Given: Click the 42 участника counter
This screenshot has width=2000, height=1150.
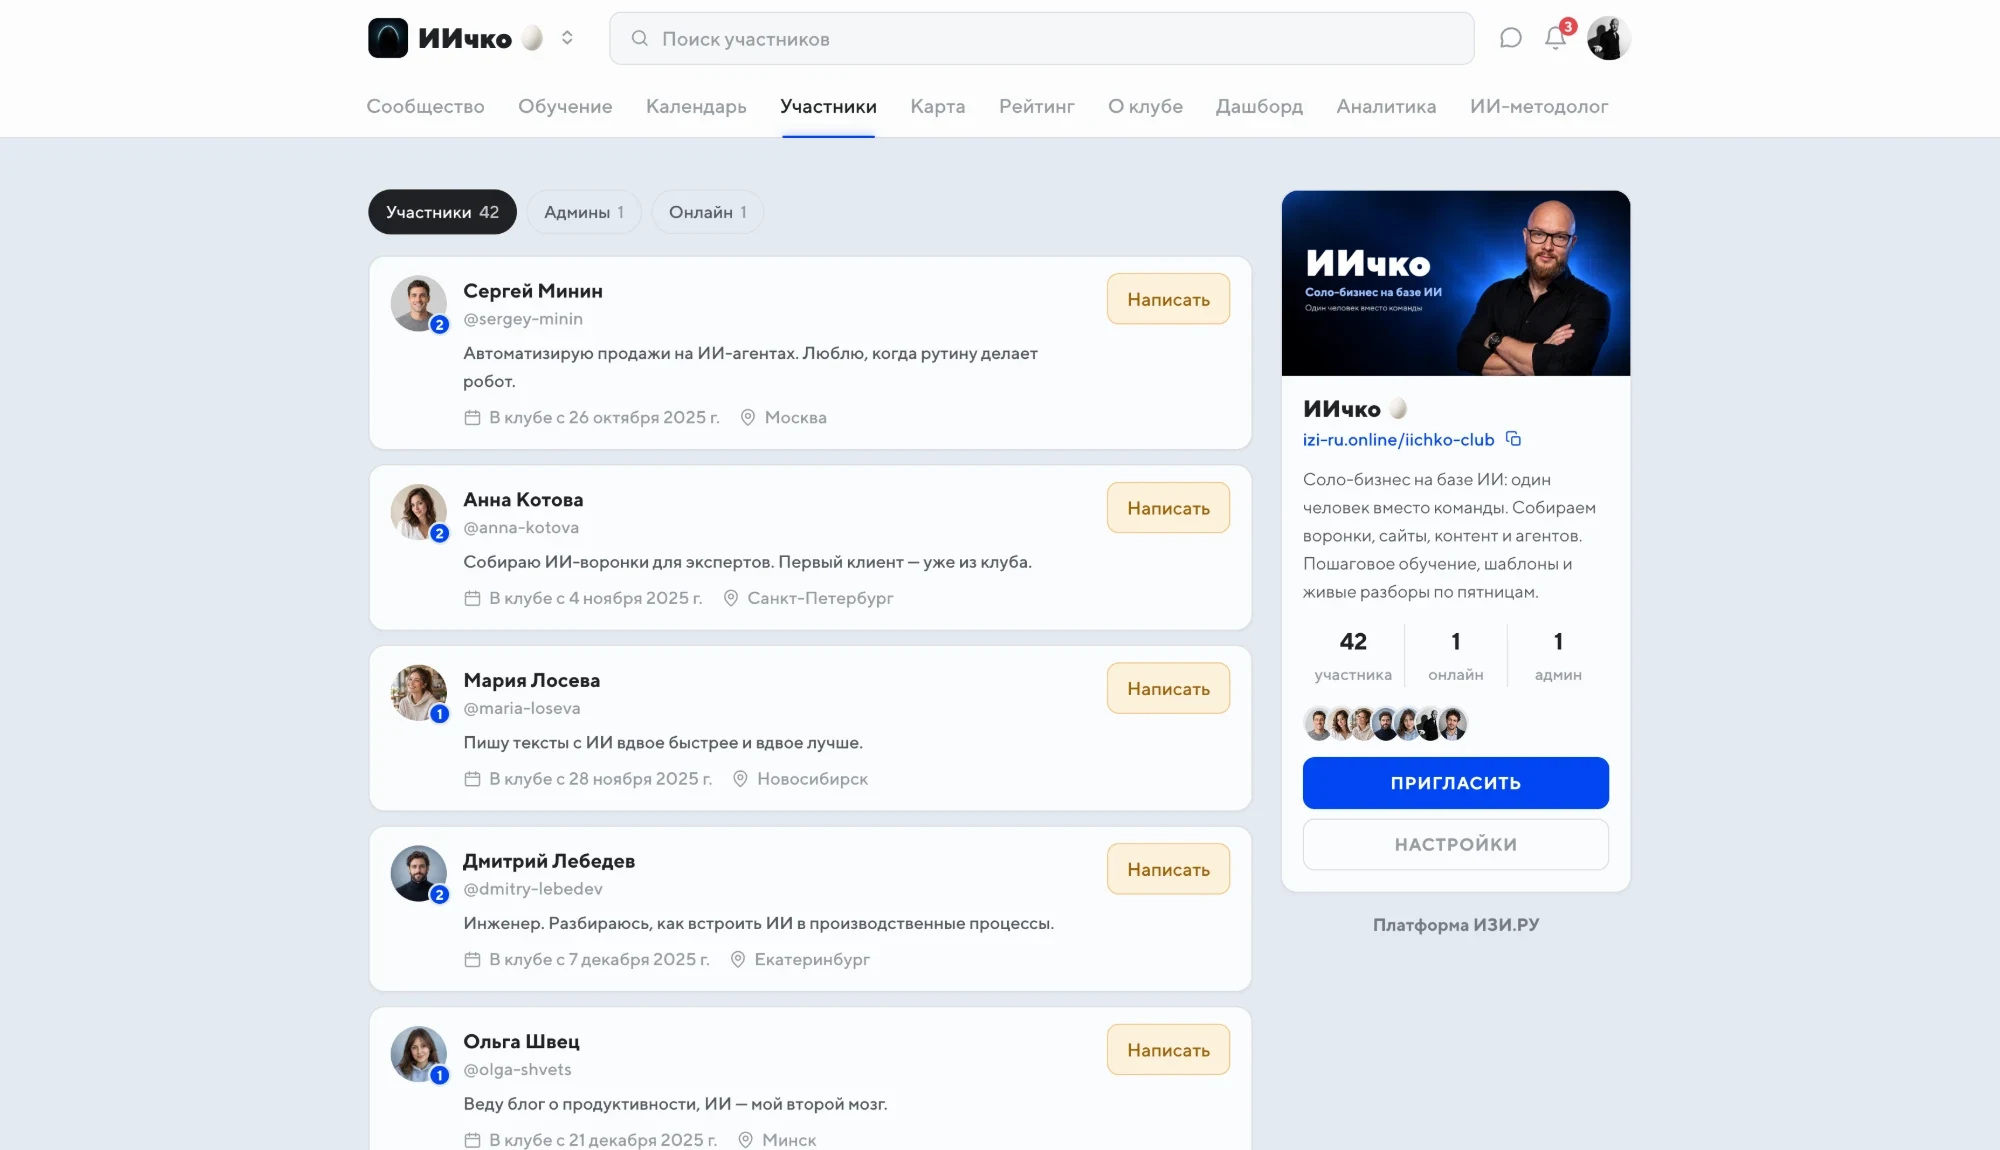Looking at the screenshot, I should (x=1353, y=656).
